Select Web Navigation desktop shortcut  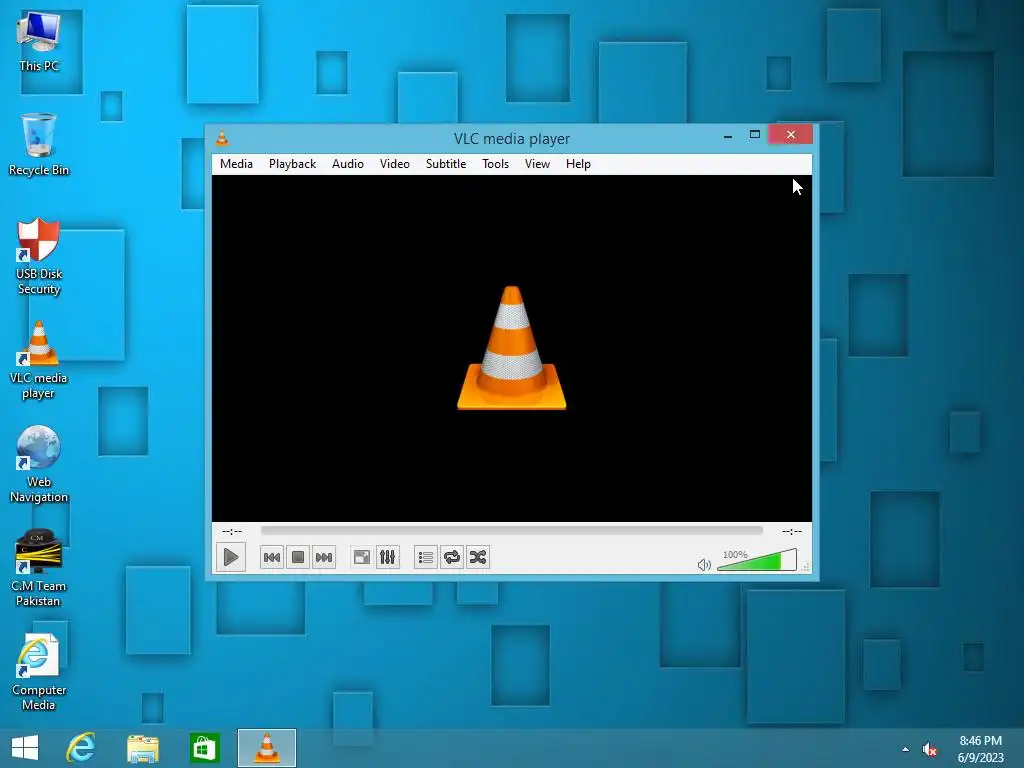click(39, 464)
